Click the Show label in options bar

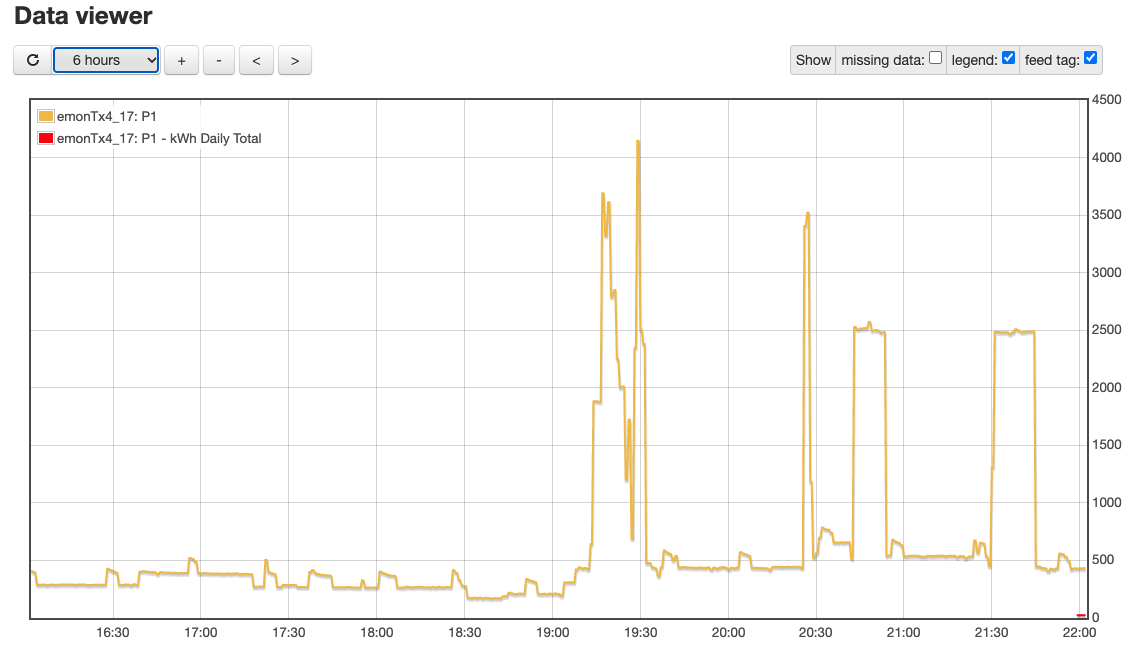point(813,60)
